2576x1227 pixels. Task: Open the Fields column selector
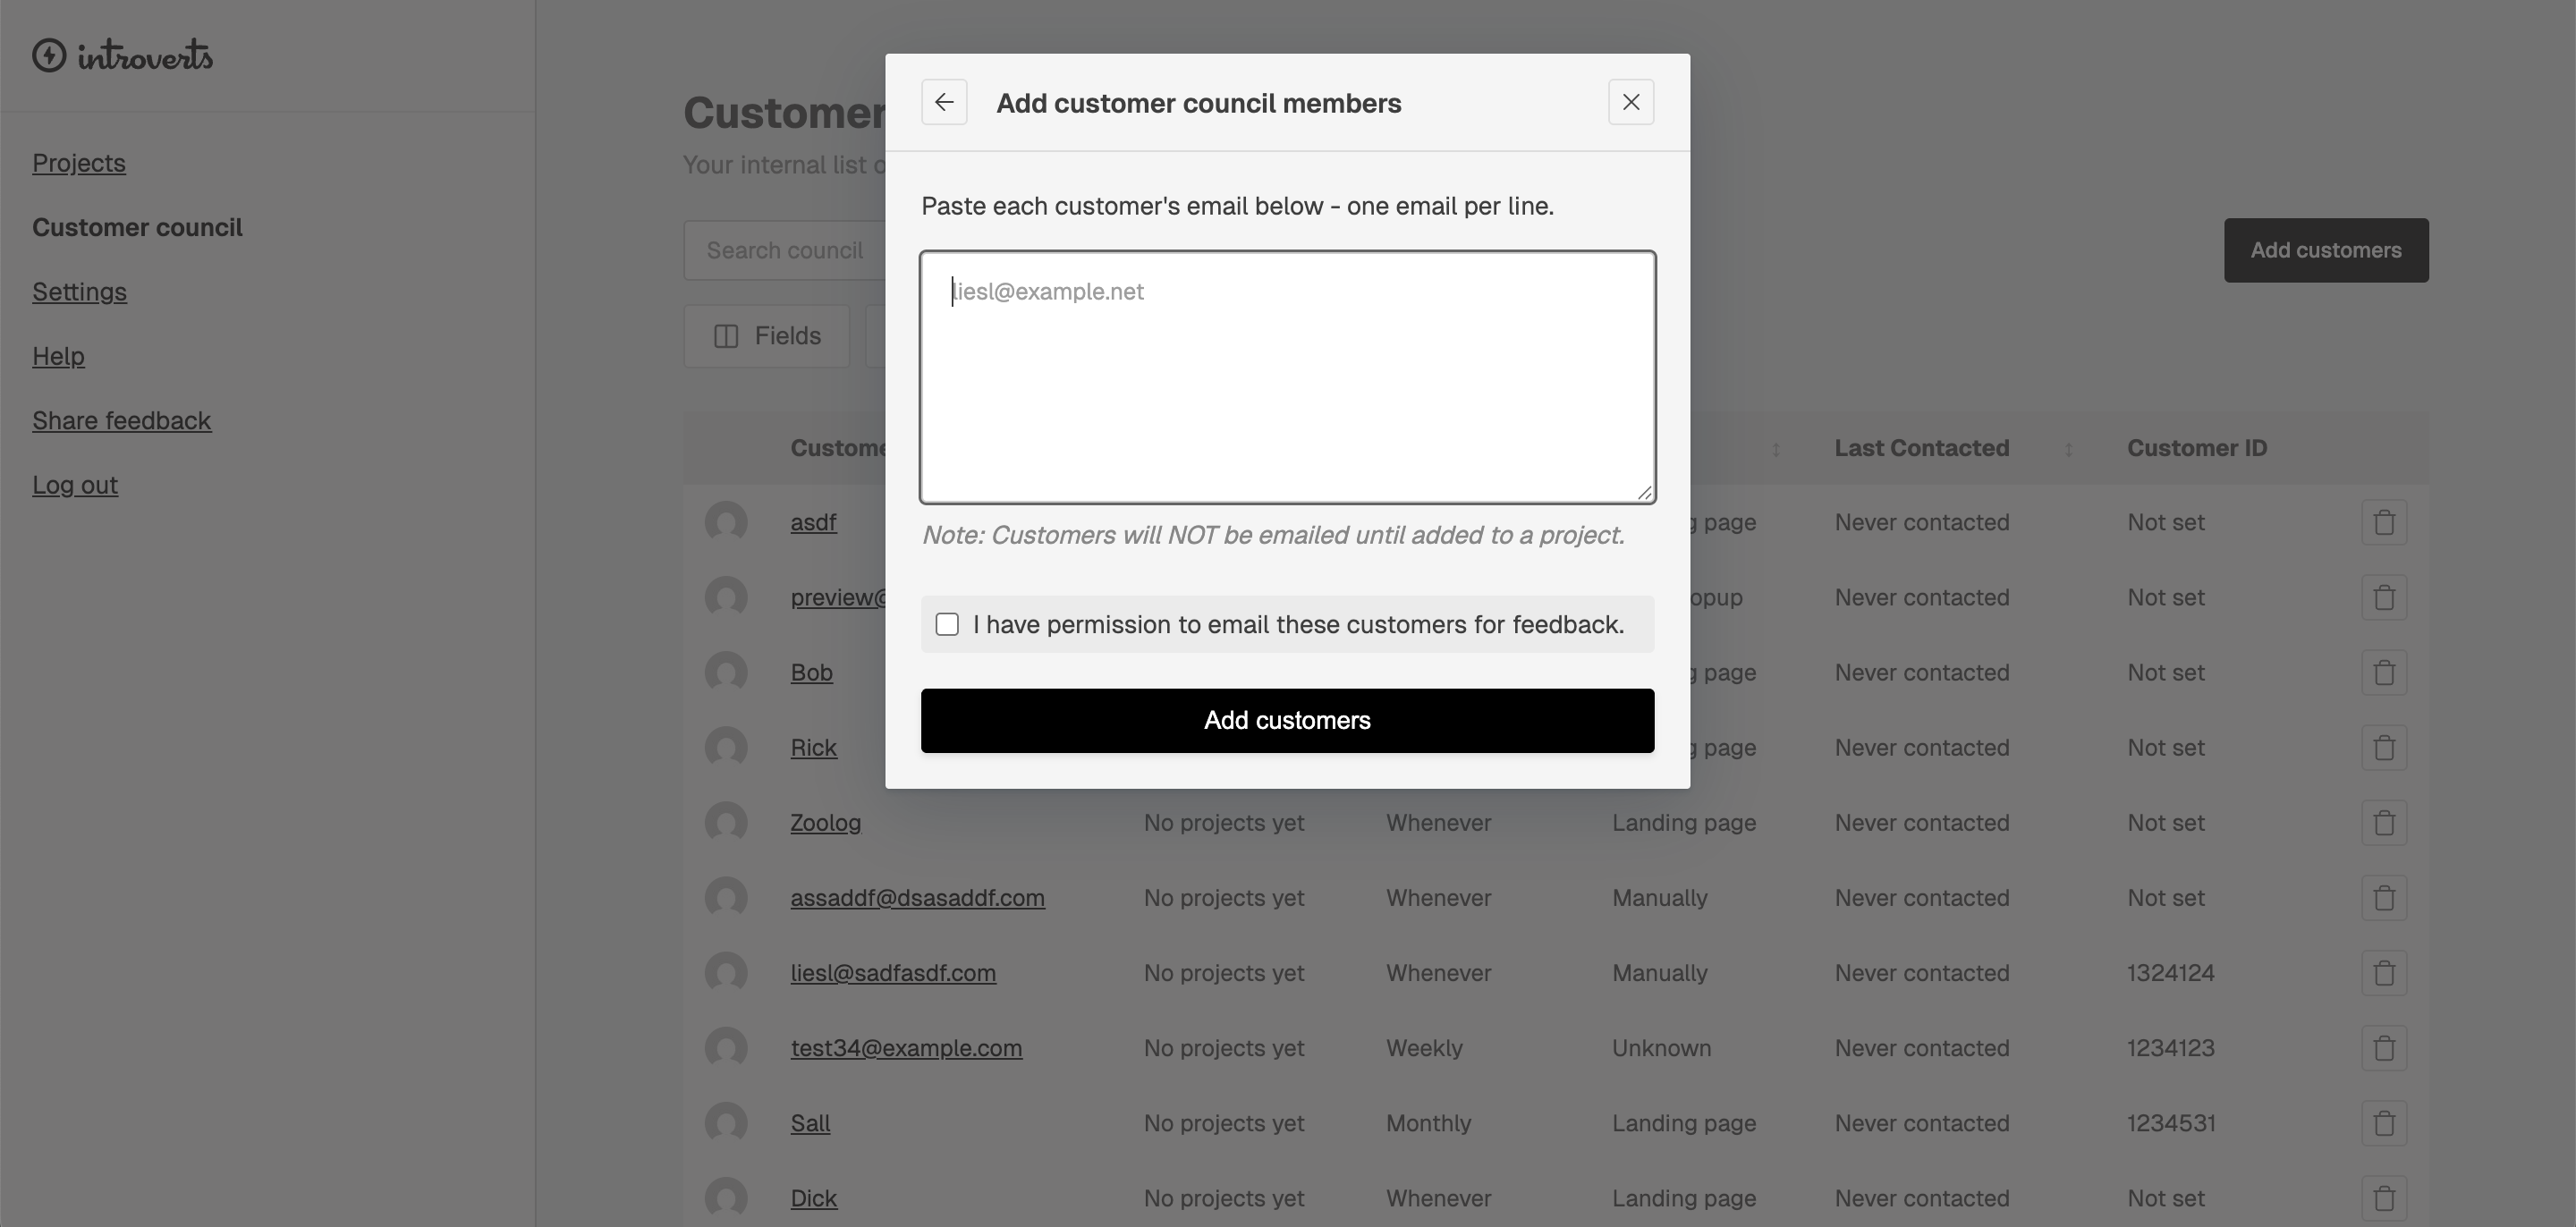click(767, 336)
